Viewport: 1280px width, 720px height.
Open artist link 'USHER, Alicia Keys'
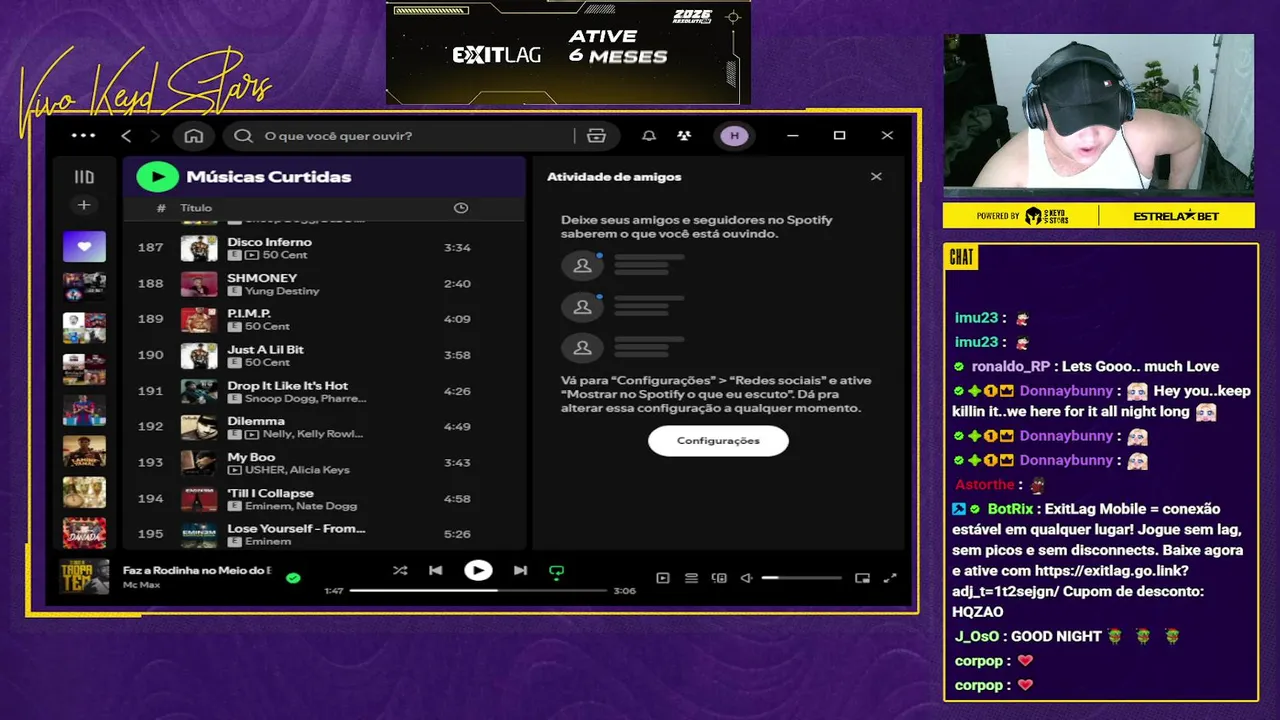click(x=296, y=470)
